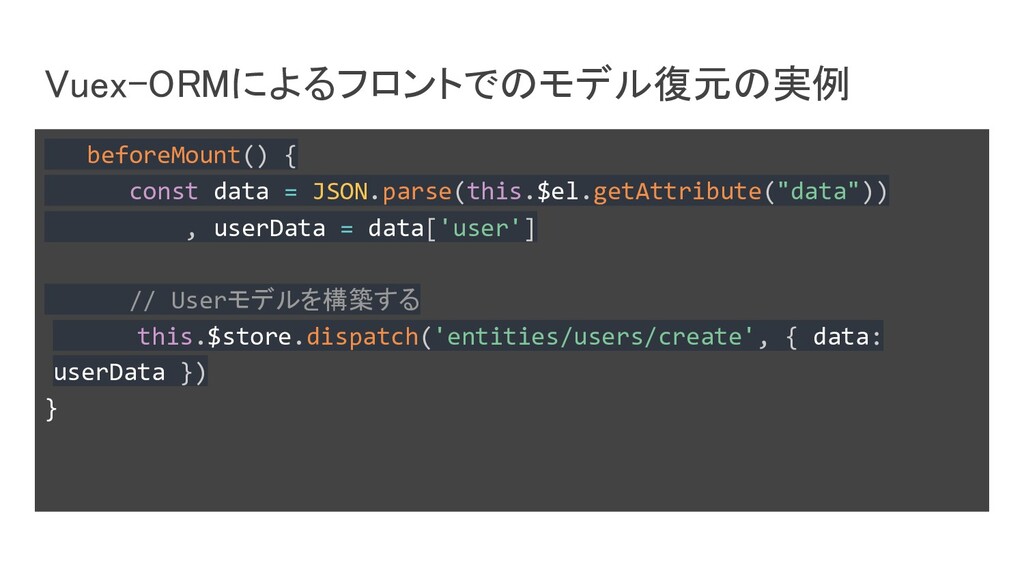
Task: Click the slide title 'Vuex-ORMによるフロントでのモデル復元の実例'
Action: pyautogui.click(x=447, y=84)
